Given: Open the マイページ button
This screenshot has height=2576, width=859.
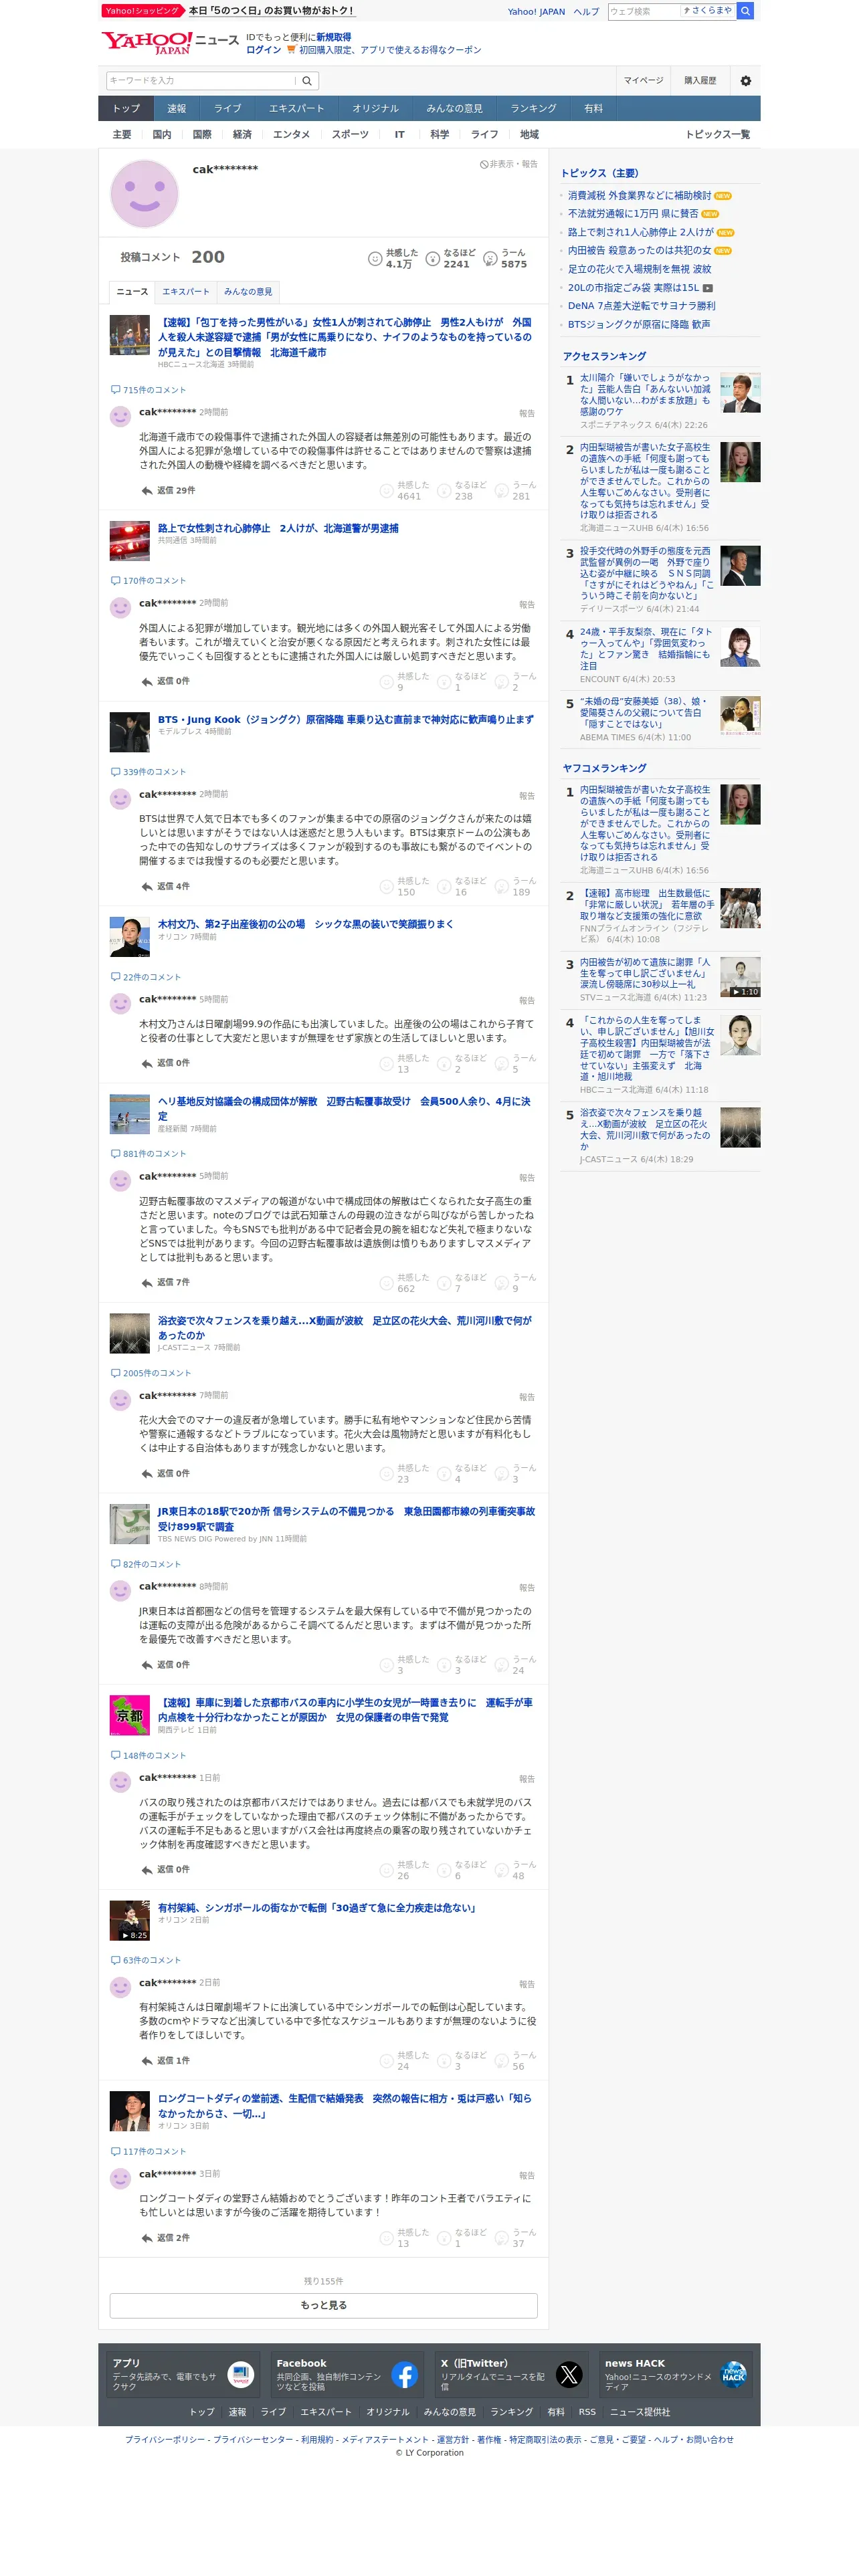Looking at the screenshot, I should (643, 81).
